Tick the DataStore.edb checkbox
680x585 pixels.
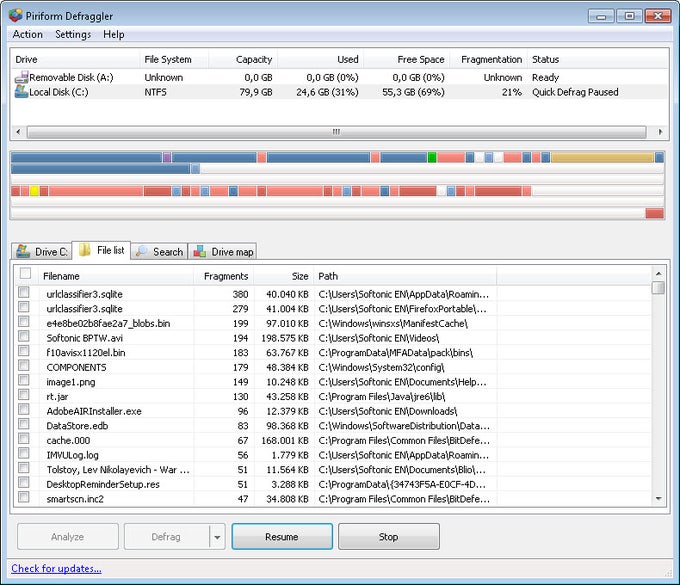click(x=24, y=424)
